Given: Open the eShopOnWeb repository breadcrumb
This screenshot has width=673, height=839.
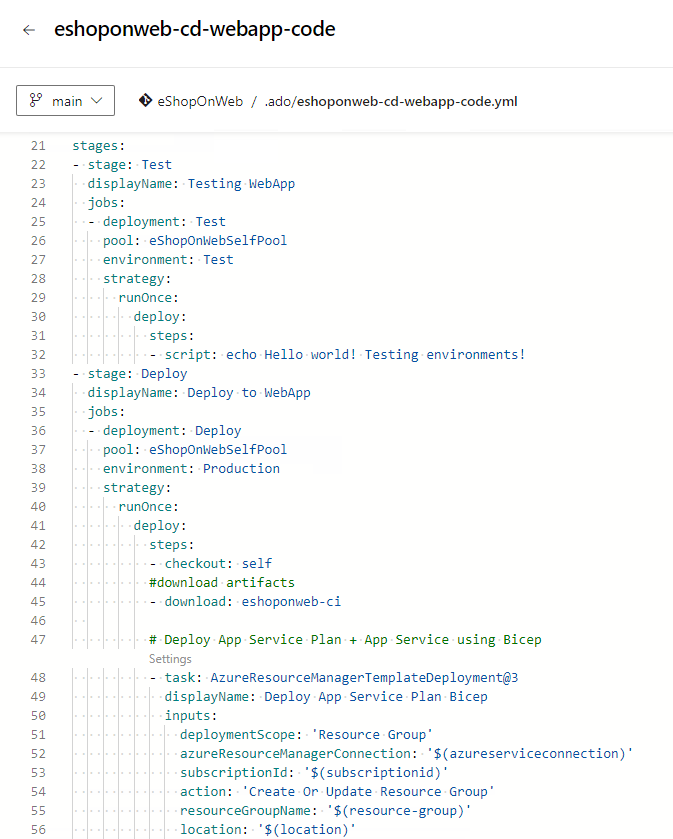Looking at the screenshot, I should [200, 101].
